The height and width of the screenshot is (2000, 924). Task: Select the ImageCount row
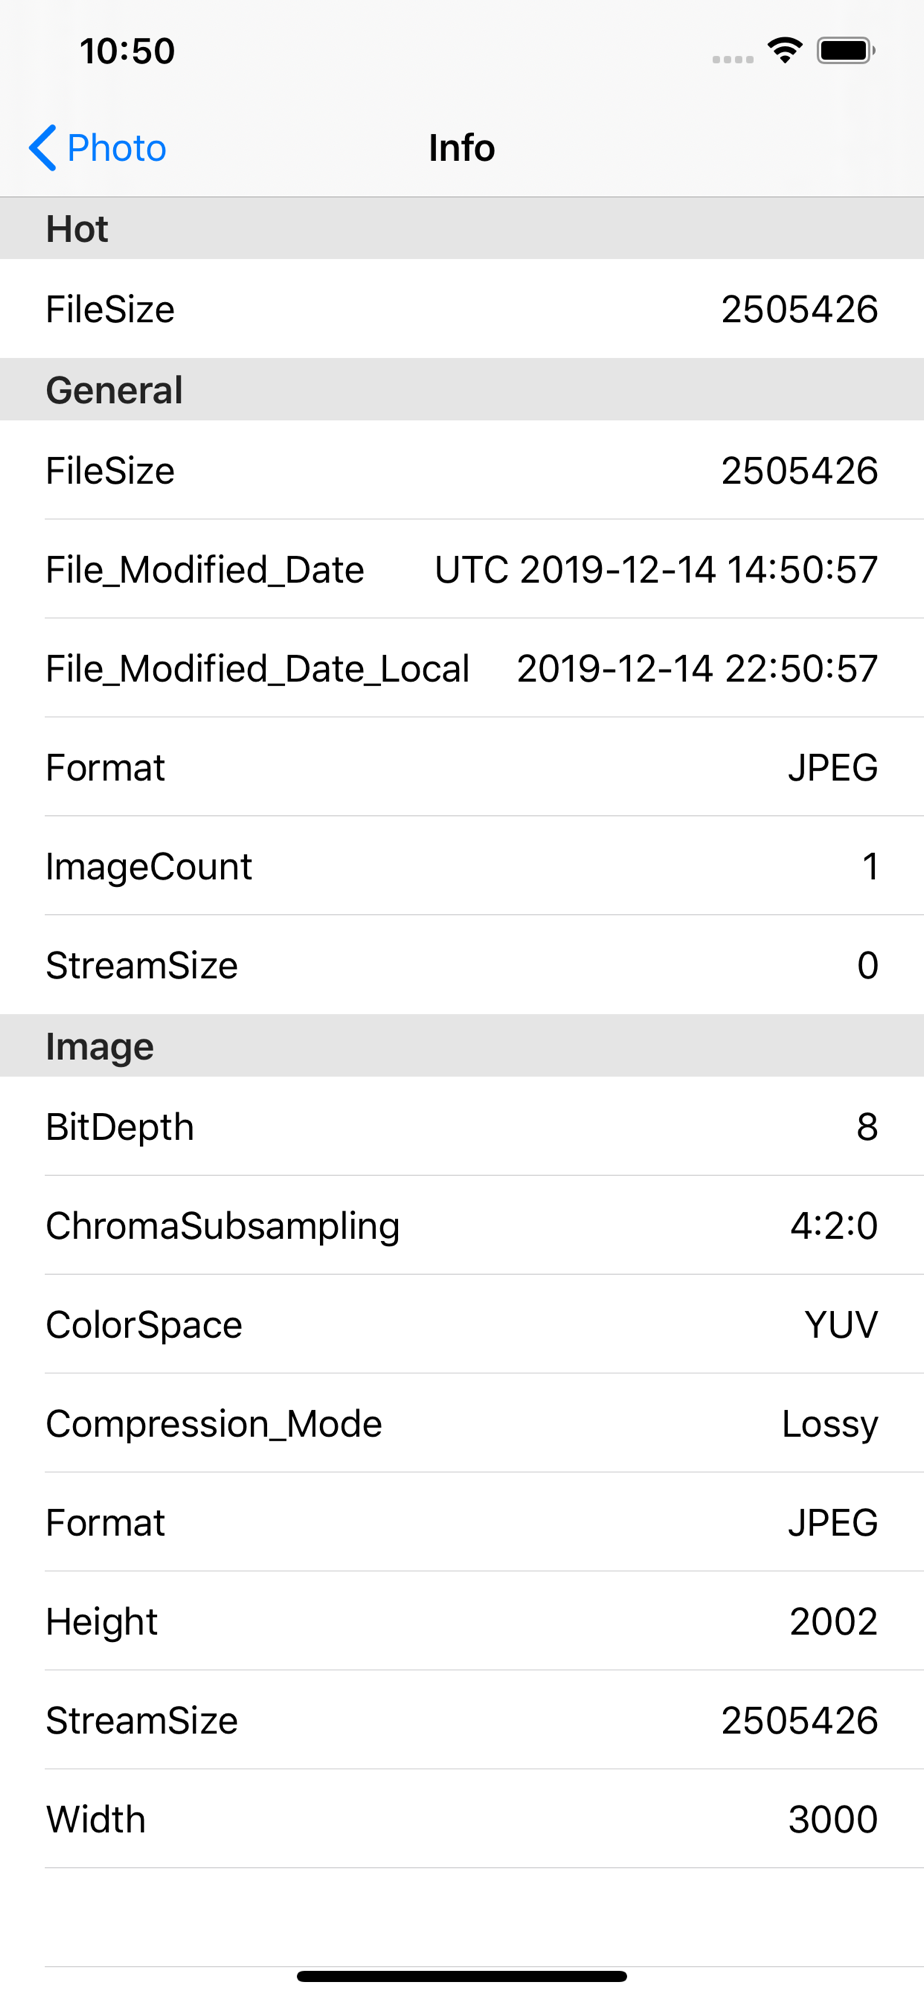pos(462,866)
